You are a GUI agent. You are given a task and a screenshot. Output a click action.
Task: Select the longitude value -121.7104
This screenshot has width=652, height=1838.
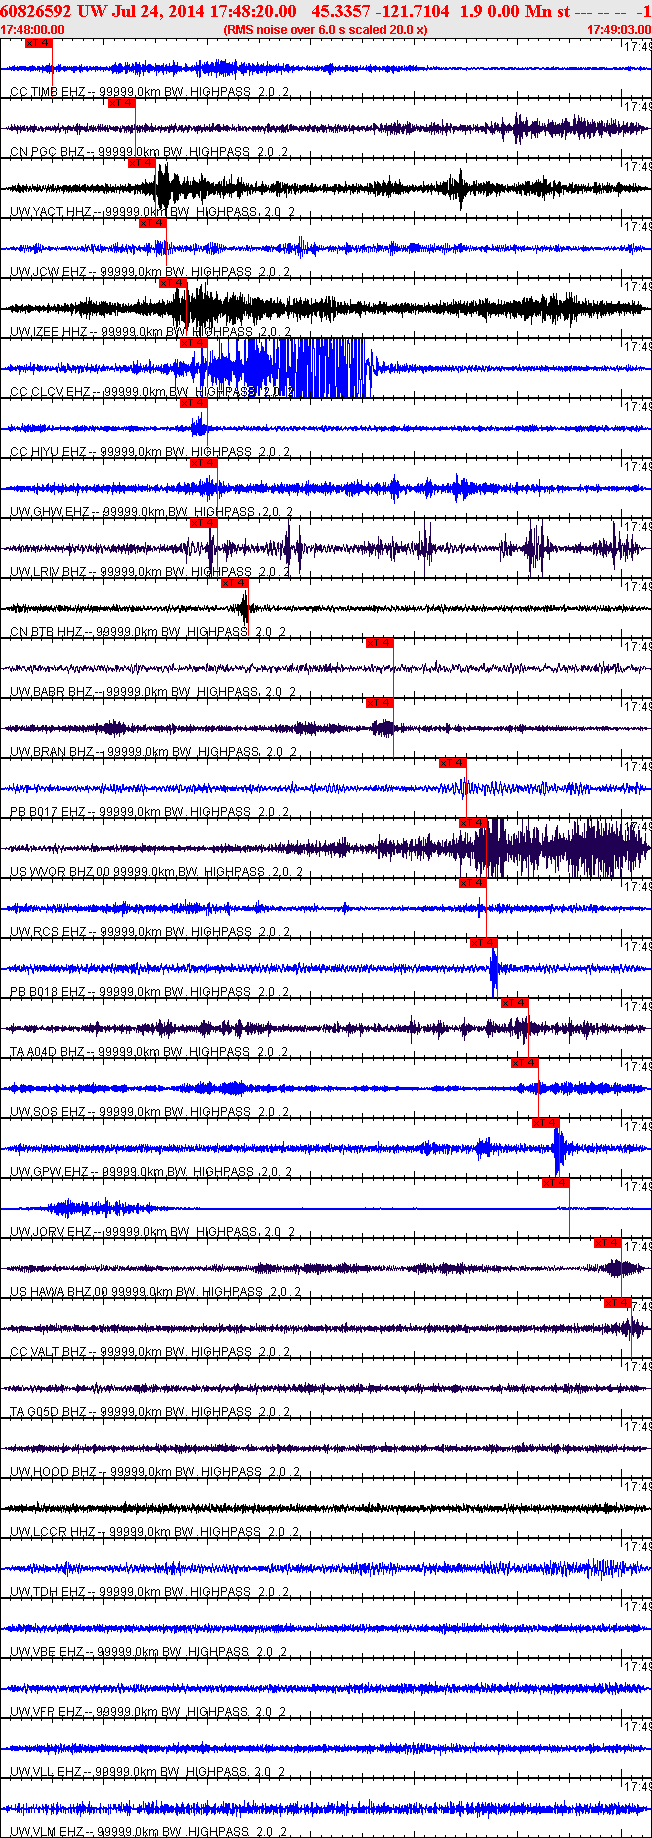click(x=410, y=11)
